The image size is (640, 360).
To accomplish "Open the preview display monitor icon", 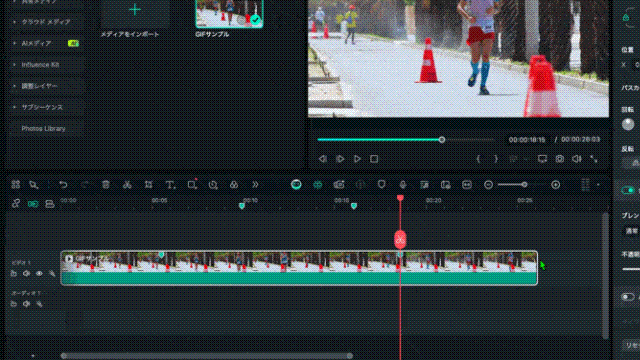I will [542, 159].
